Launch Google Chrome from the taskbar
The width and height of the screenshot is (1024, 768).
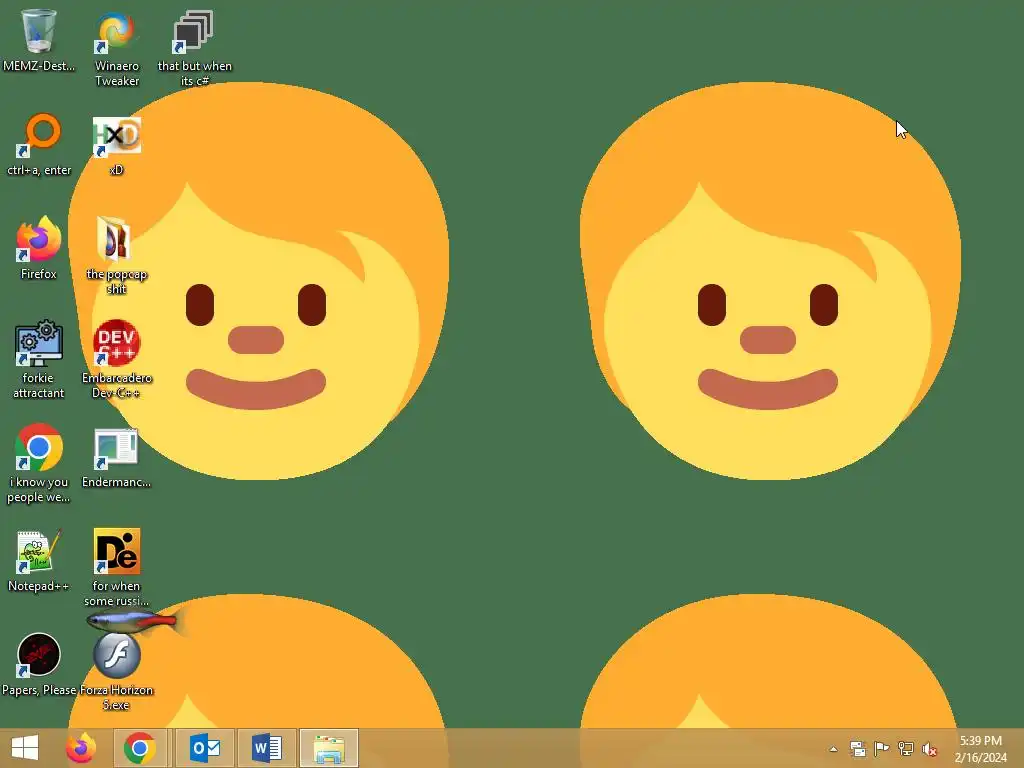click(x=140, y=748)
